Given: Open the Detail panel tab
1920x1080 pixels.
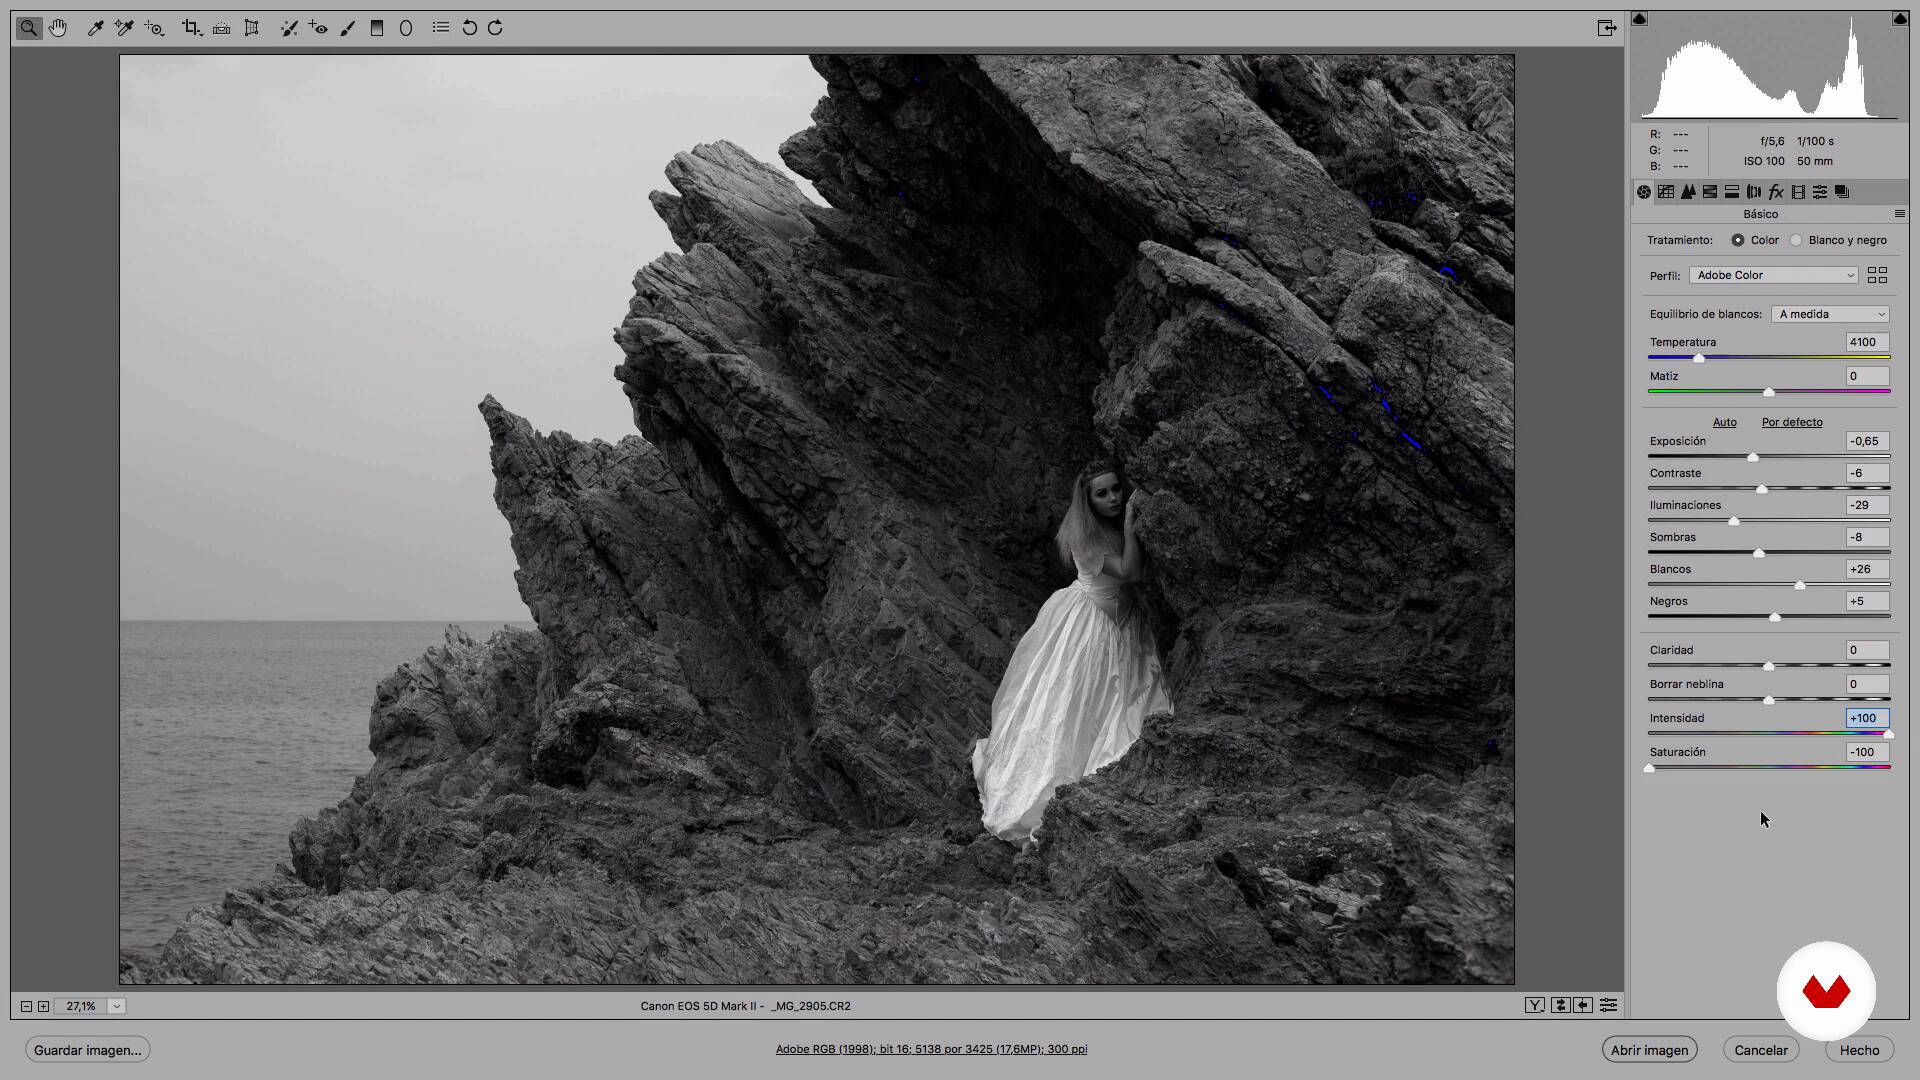Looking at the screenshot, I should (1688, 192).
